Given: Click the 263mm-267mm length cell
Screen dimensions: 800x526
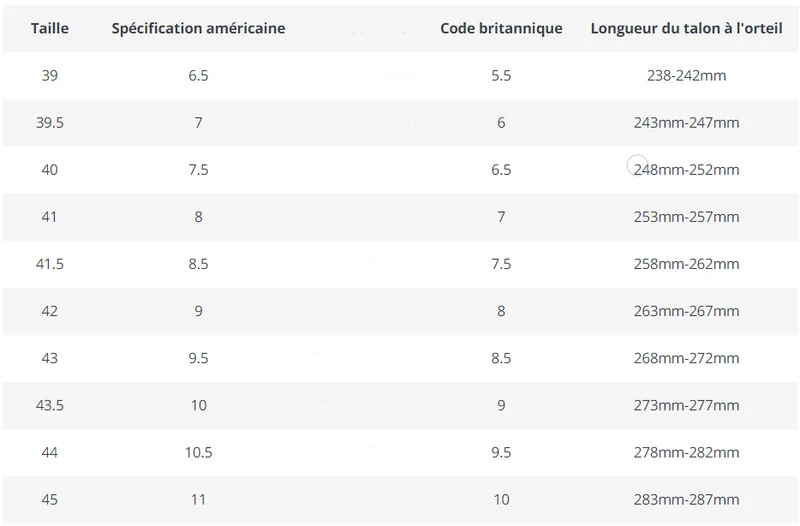Looking at the screenshot, I should click(x=686, y=311).
